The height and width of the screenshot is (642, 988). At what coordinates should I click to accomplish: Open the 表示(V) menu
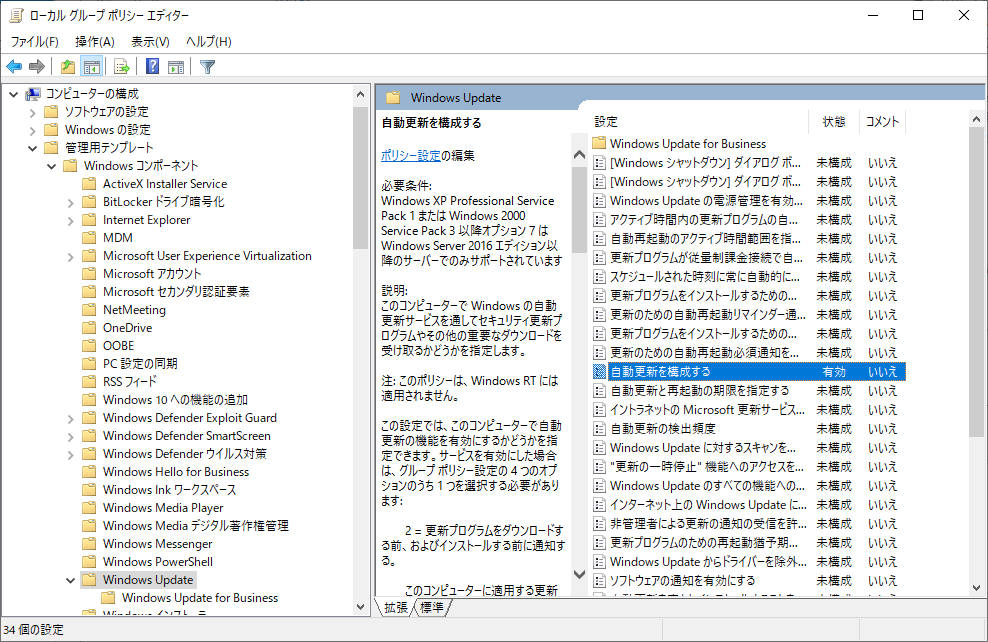pyautogui.click(x=150, y=42)
